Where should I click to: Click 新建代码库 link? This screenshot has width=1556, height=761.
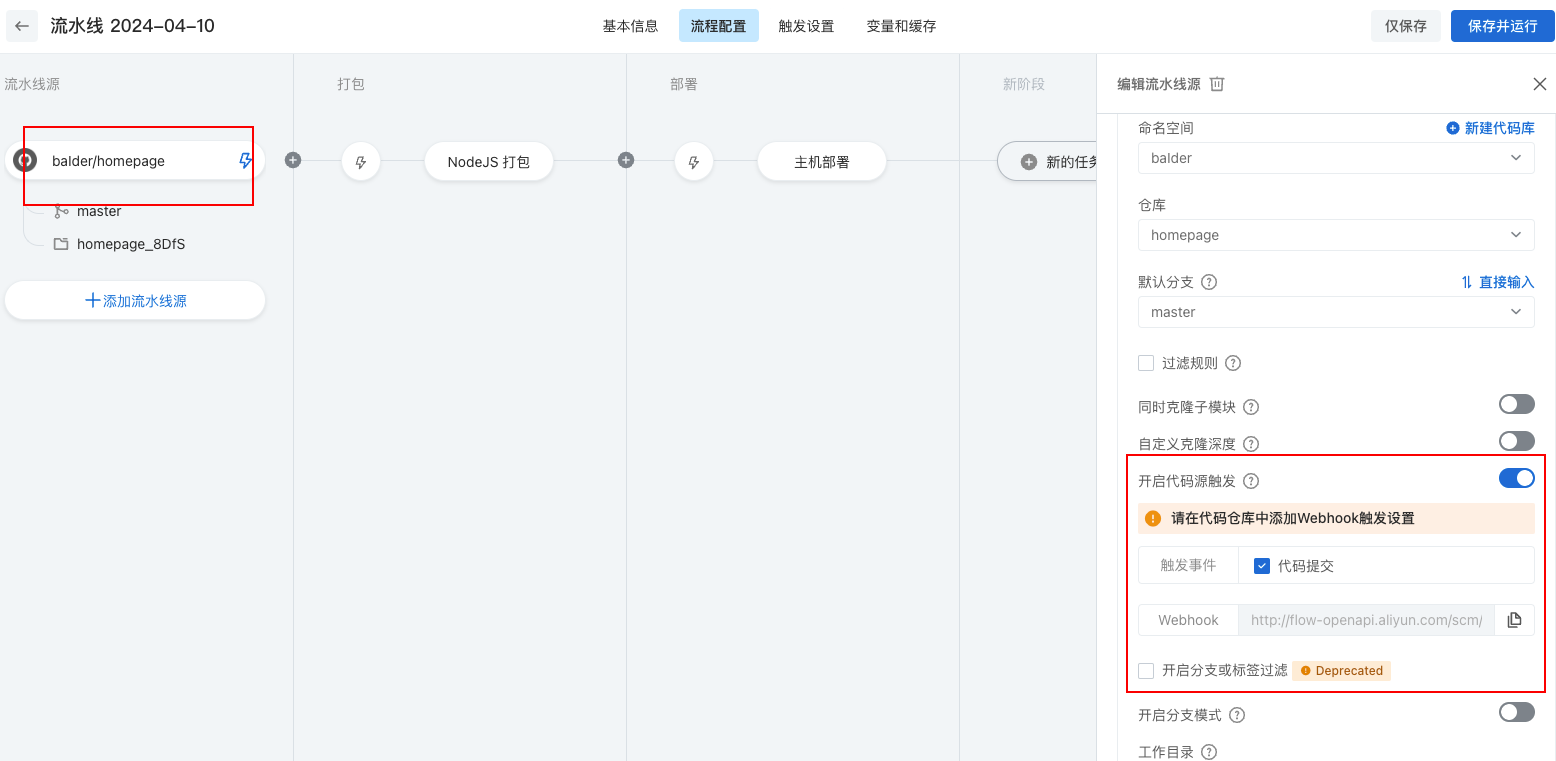1490,128
